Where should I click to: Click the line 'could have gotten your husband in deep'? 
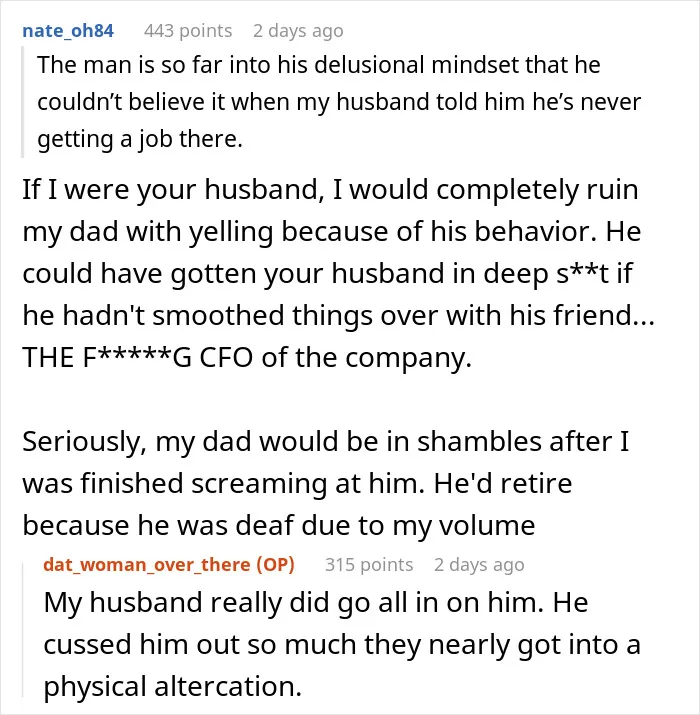[327, 274]
